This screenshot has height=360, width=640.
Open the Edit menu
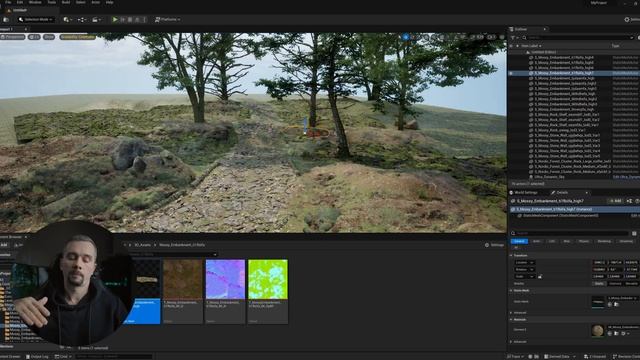[x=20, y=2]
